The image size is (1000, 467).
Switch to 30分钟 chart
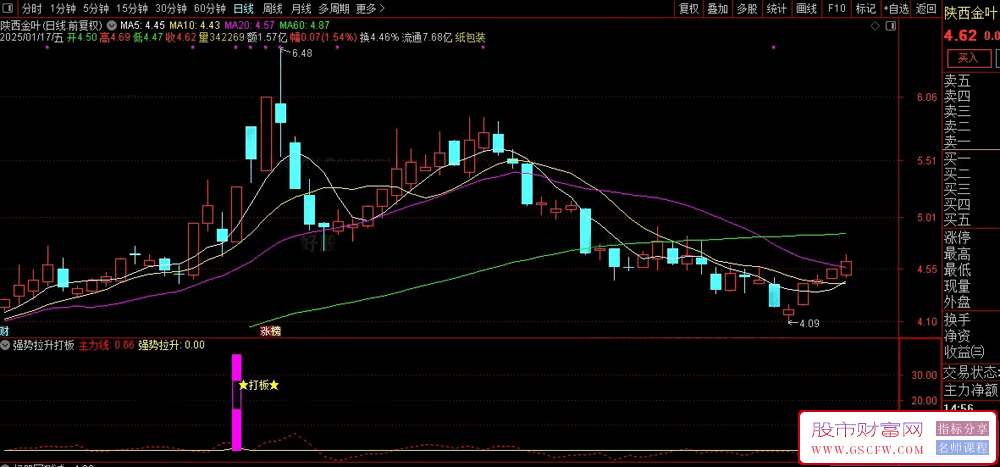point(171,8)
